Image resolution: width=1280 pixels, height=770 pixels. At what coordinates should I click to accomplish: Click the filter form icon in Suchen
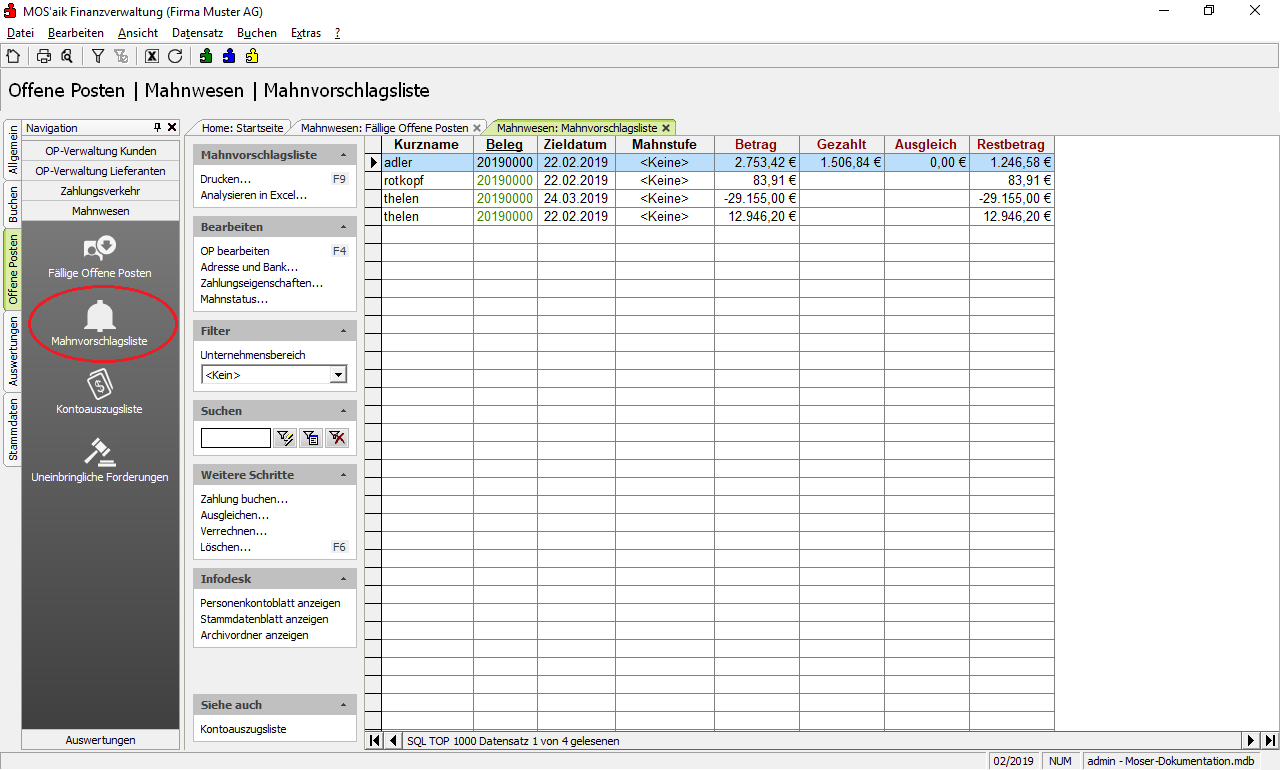[x=311, y=438]
